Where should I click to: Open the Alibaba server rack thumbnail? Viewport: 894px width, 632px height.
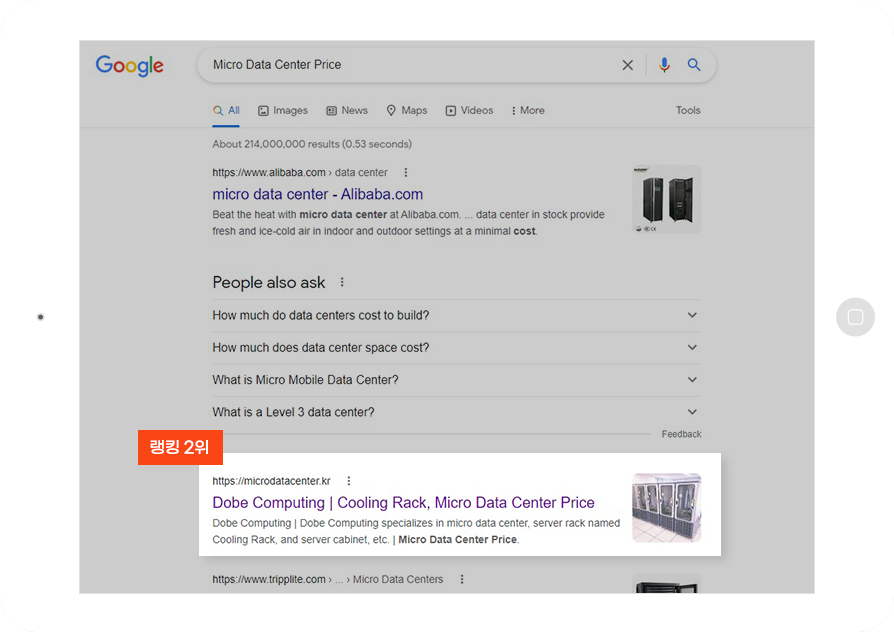coord(667,199)
